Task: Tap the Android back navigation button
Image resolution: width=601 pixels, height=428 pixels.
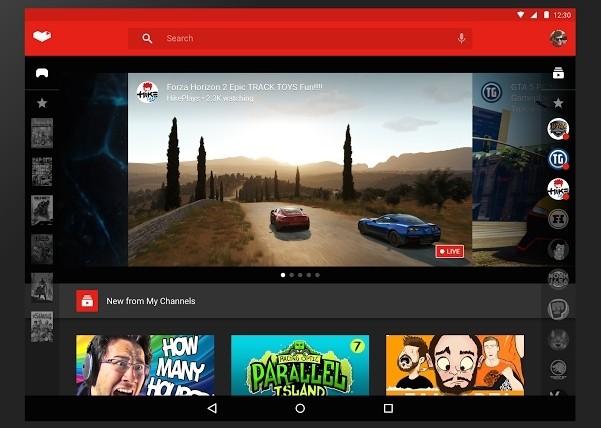Action: [x=212, y=408]
